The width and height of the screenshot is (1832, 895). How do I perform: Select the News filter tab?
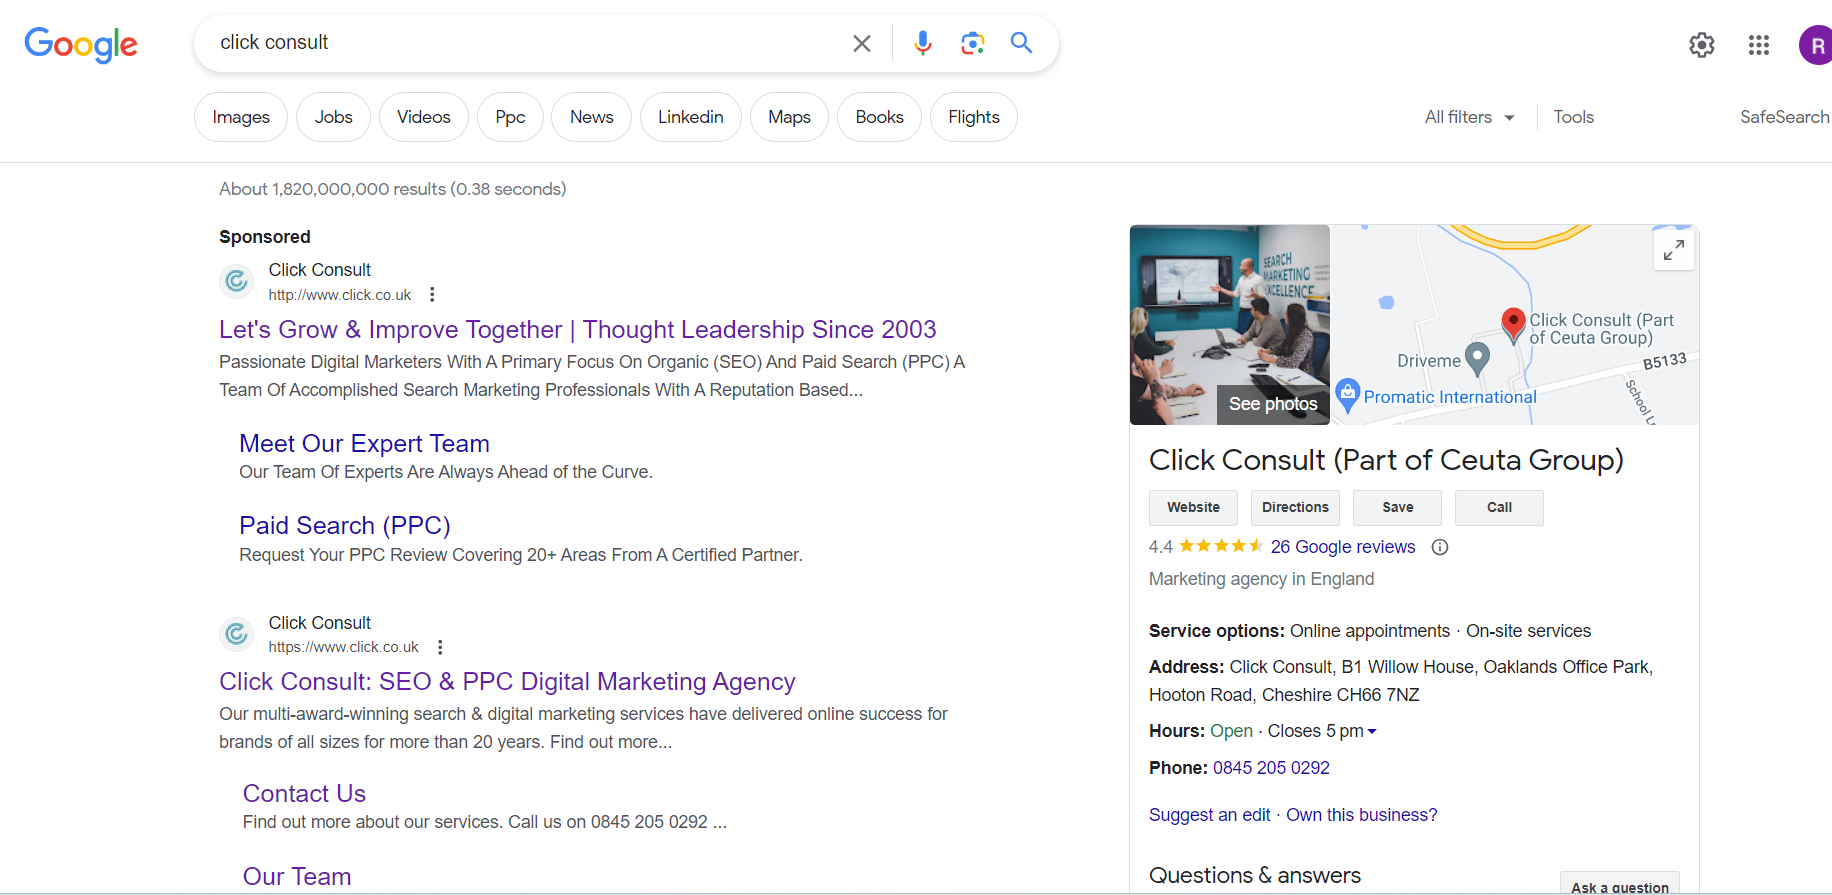pos(591,117)
